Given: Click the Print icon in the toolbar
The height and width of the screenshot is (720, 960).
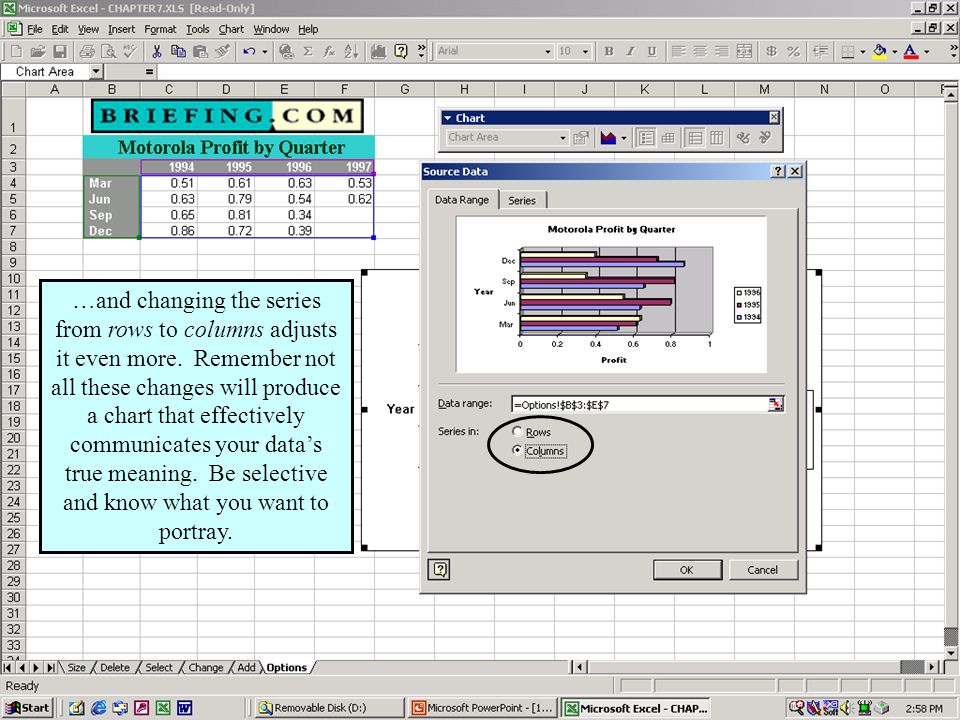Looking at the screenshot, I should point(88,51).
